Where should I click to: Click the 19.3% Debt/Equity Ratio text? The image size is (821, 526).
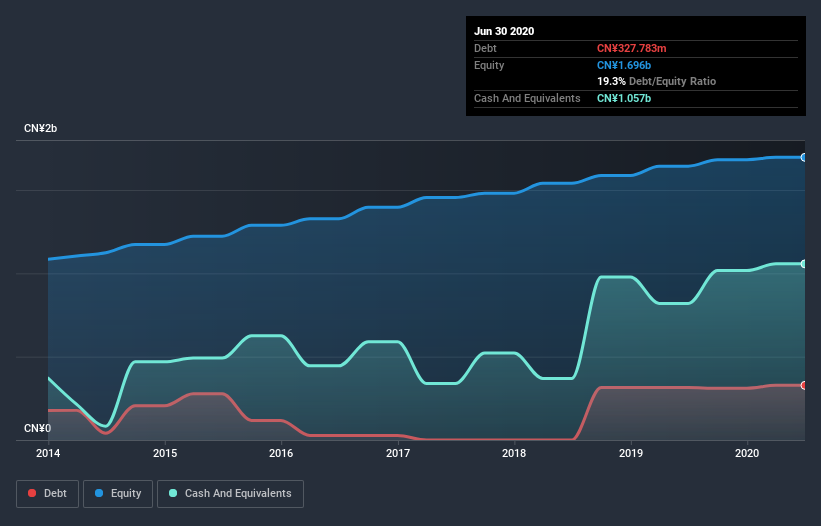pyautogui.click(x=657, y=82)
